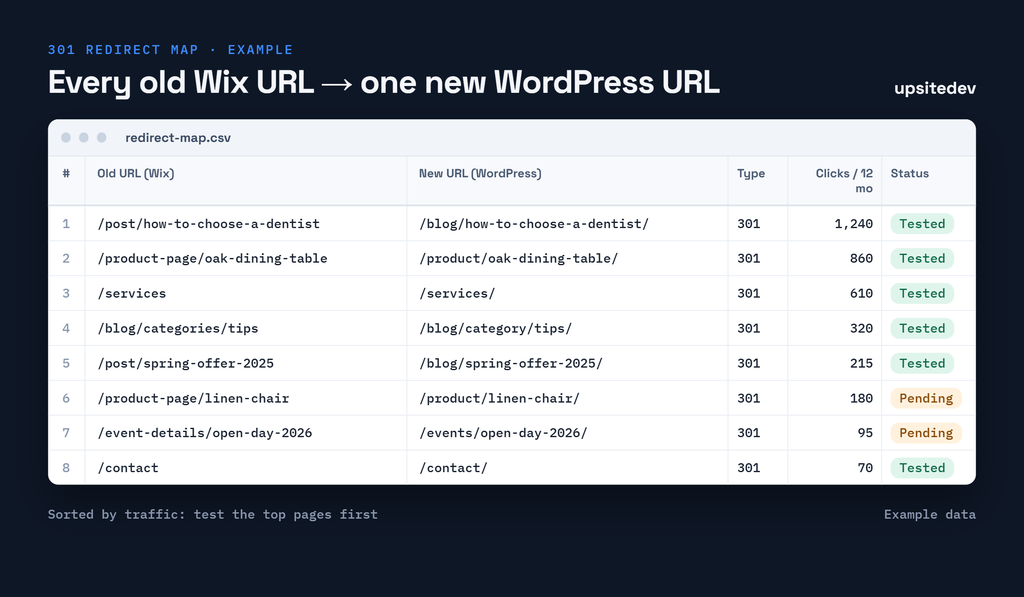Click the upsitedev brand name
This screenshot has height=597, width=1024.
coord(935,88)
